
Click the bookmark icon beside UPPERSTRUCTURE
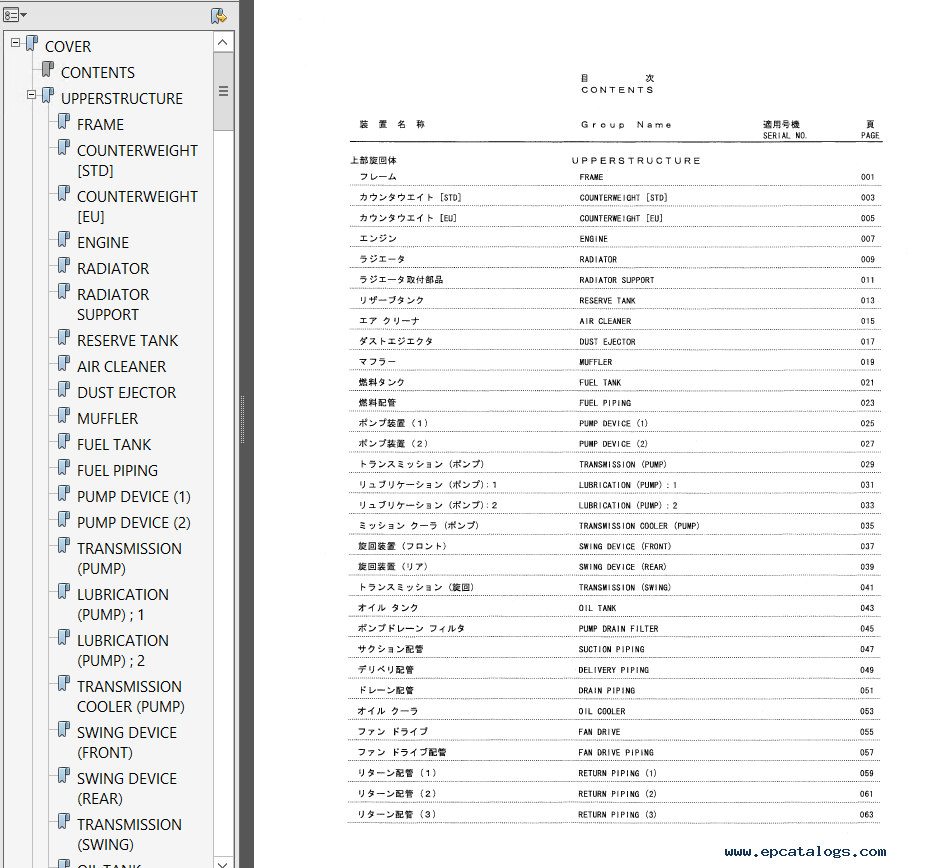pos(48,96)
